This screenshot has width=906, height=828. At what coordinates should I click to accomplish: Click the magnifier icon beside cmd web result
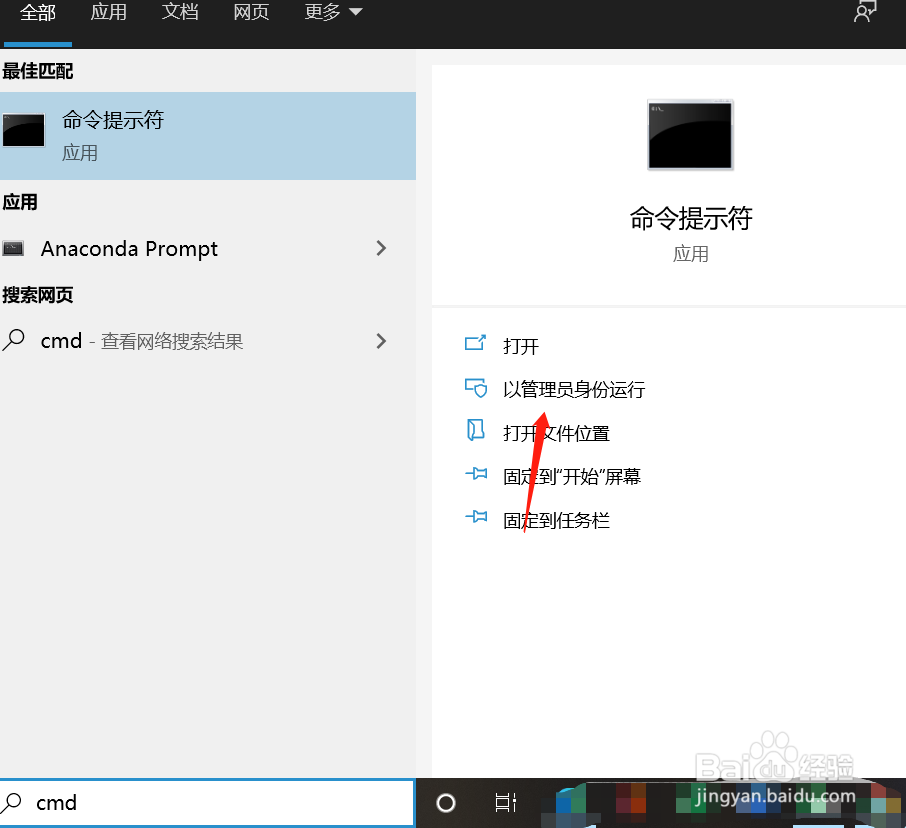pyautogui.click(x=13, y=340)
